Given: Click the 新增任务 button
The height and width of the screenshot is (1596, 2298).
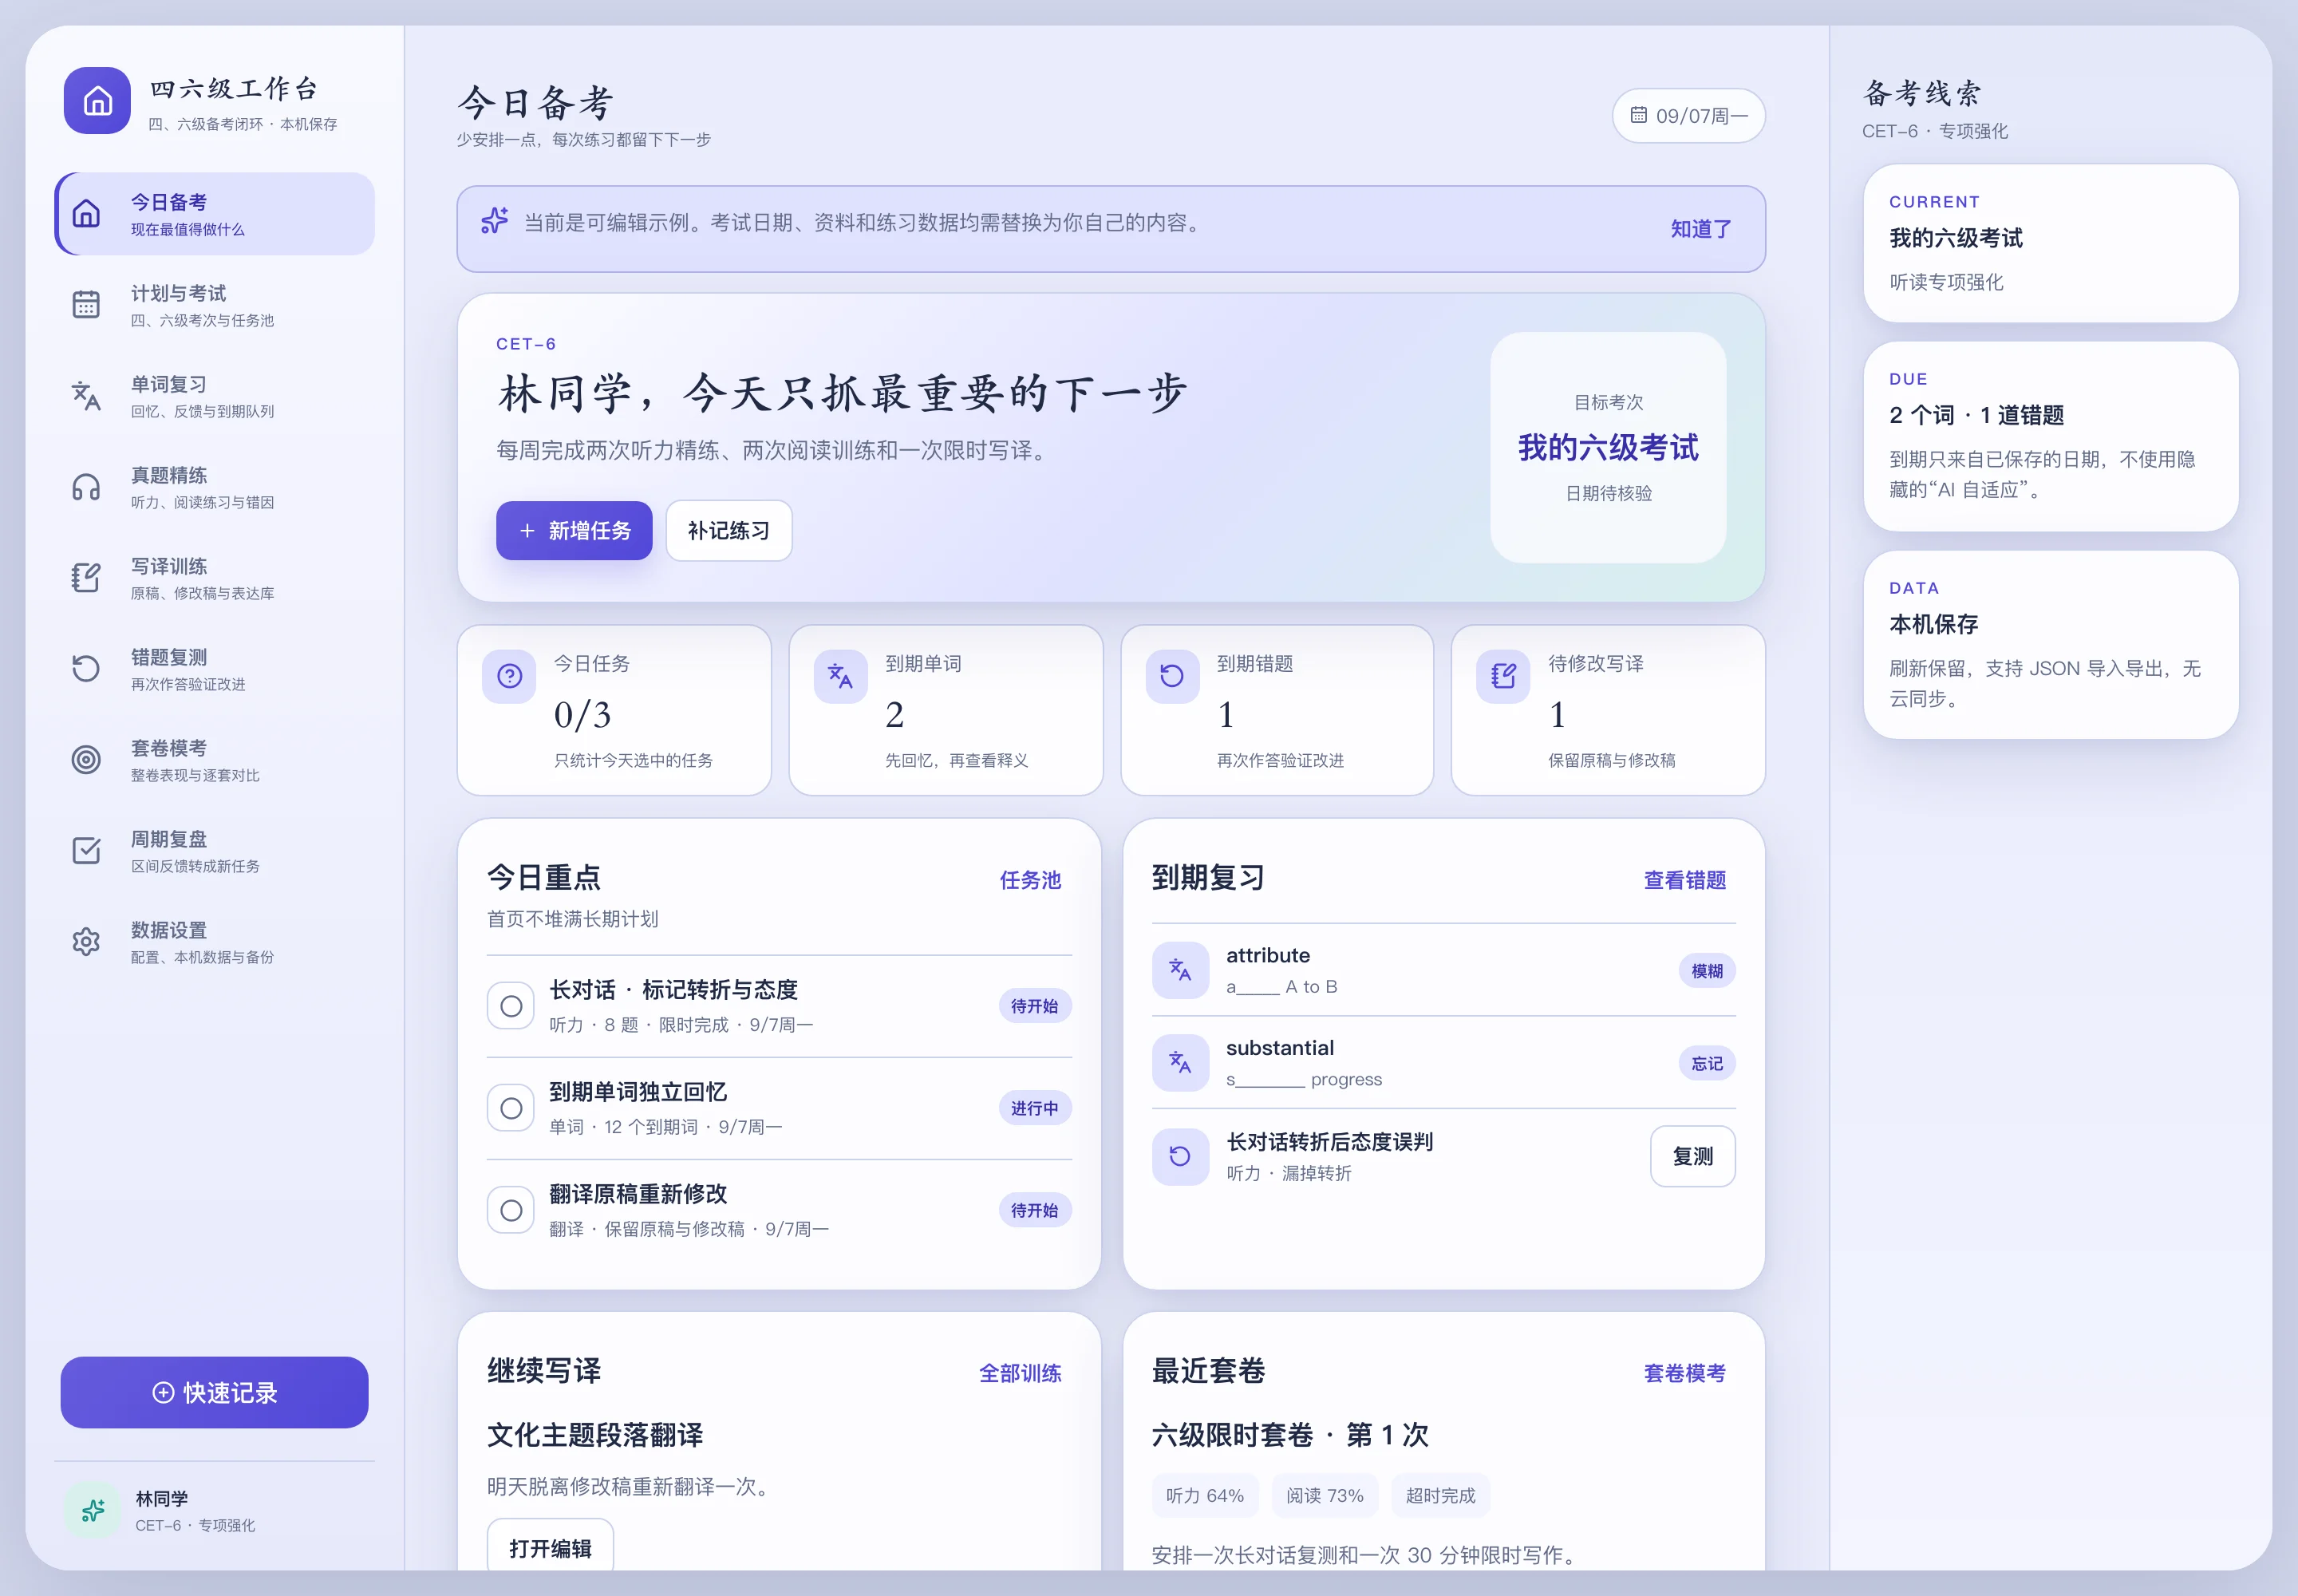Looking at the screenshot, I should 574,531.
